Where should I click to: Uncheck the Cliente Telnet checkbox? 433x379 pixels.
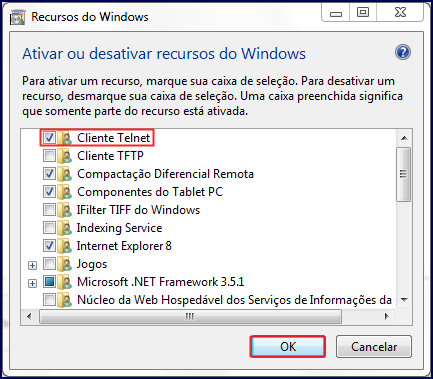pyautogui.click(x=49, y=137)
